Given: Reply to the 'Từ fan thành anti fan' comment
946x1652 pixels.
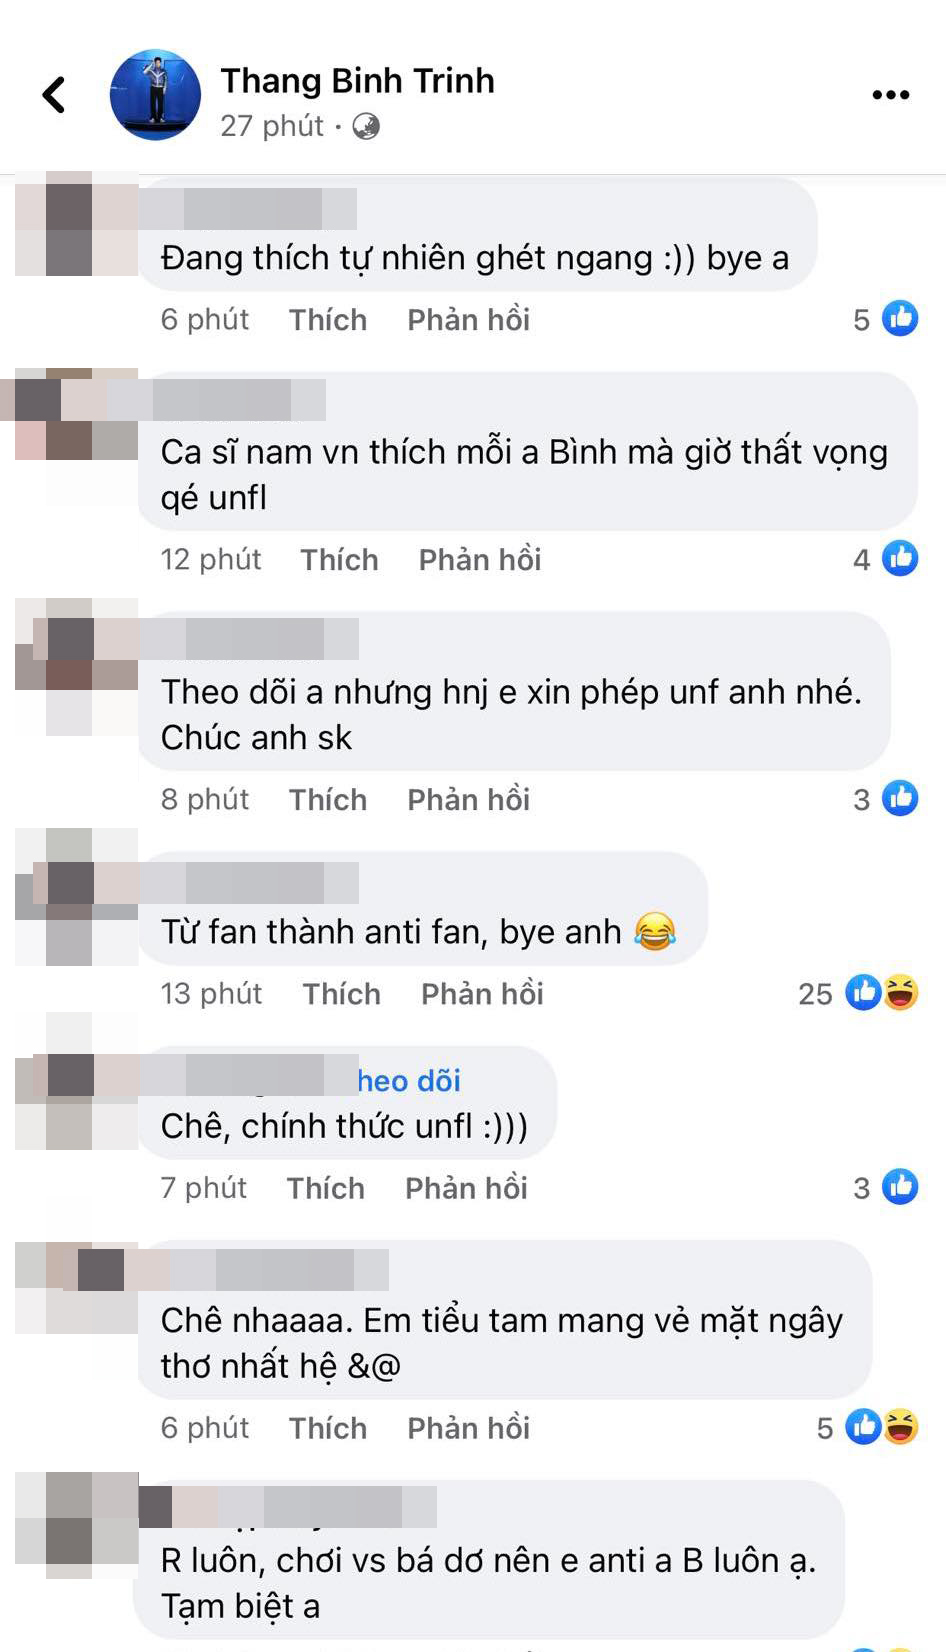Looking at the screenshot, I should 482,994.
